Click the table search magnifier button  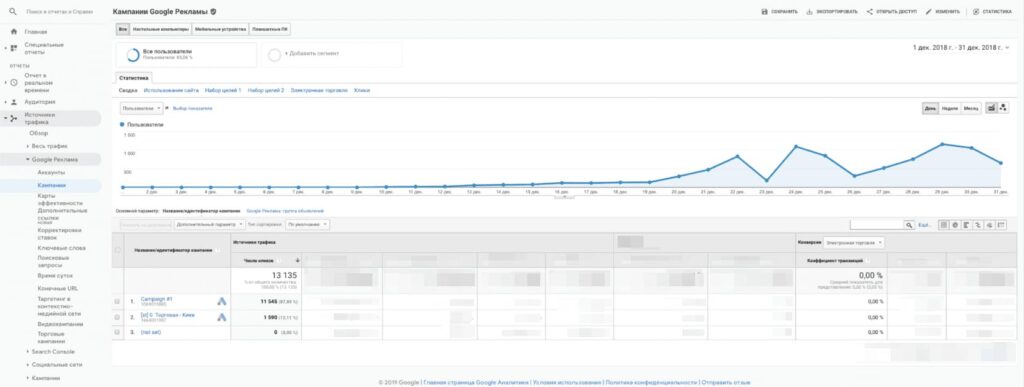pyautogui.click(x=909, y=224)
